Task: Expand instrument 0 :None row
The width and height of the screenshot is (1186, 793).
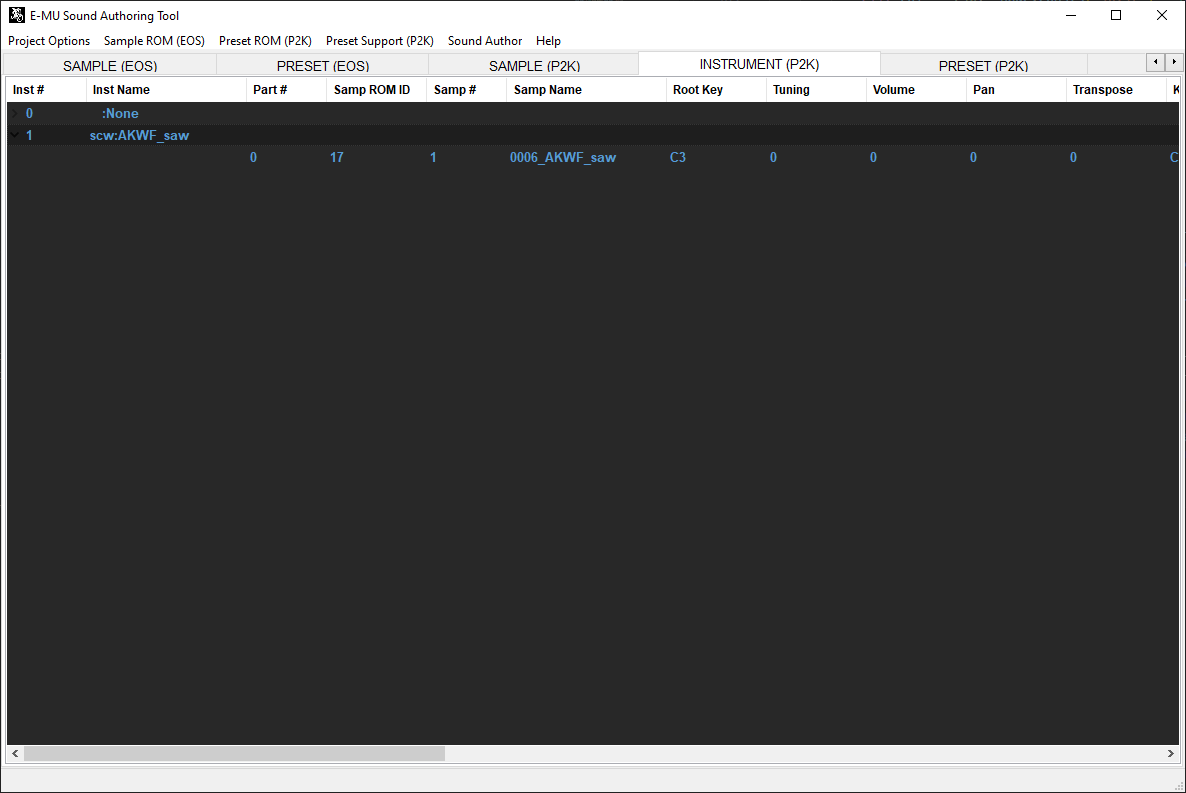Action: click(14, 114)
